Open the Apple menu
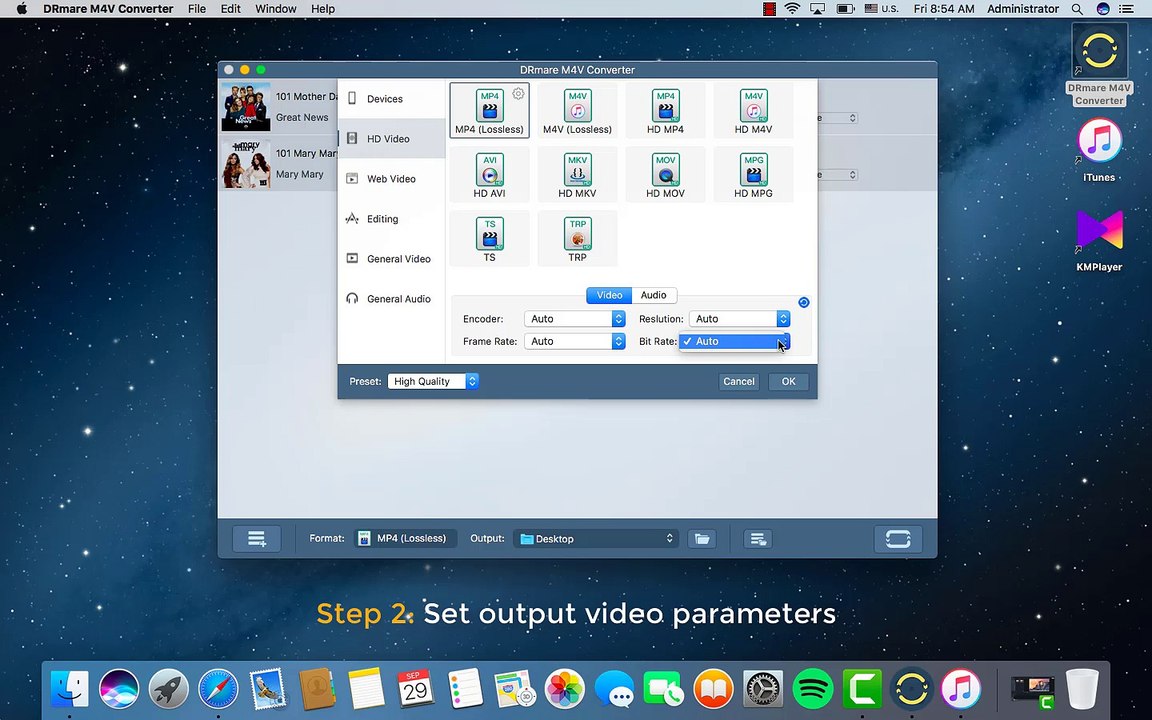Image resolution: width=1152 pixels, height=720 pixels. pyautogui.click(x=21, y=9)
